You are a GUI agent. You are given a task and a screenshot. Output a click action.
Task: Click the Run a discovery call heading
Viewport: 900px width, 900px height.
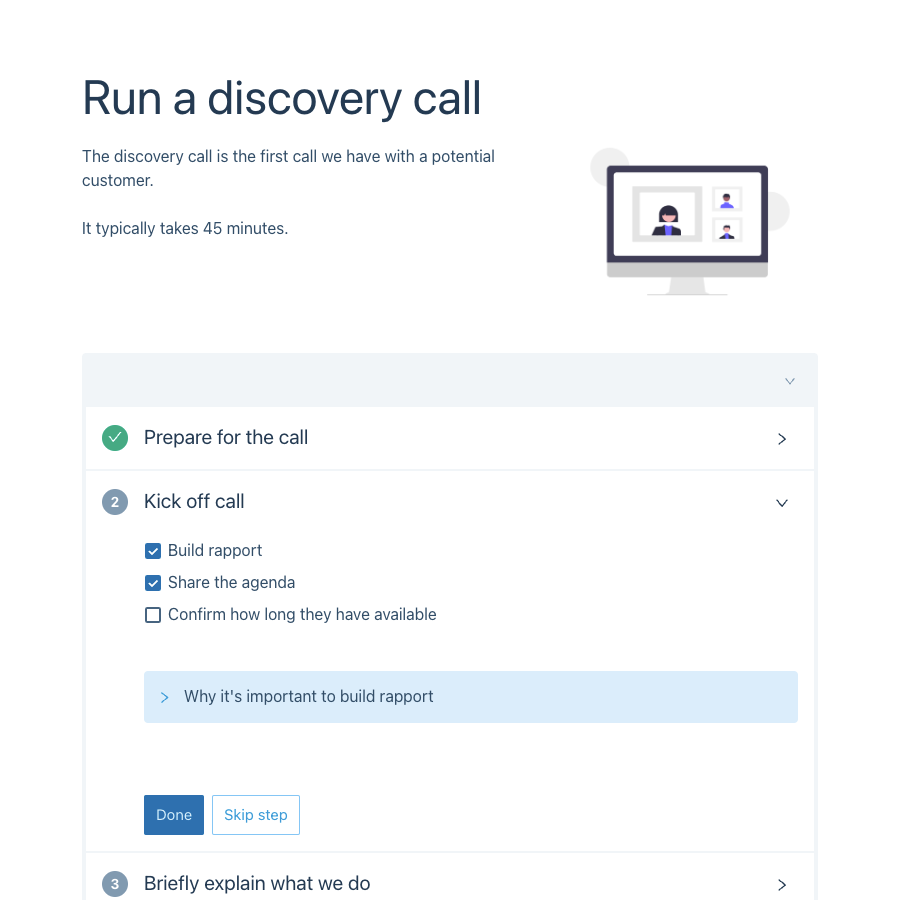(x=282, y=99)
